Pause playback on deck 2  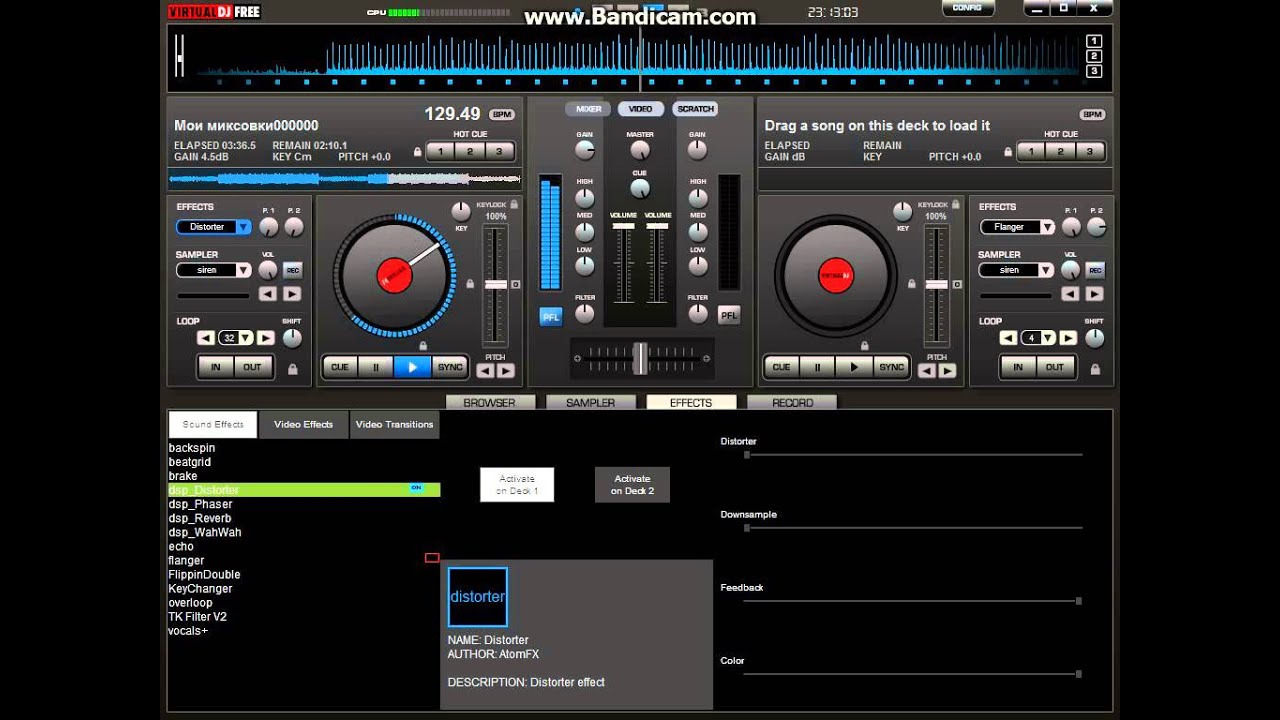[818, 367]
